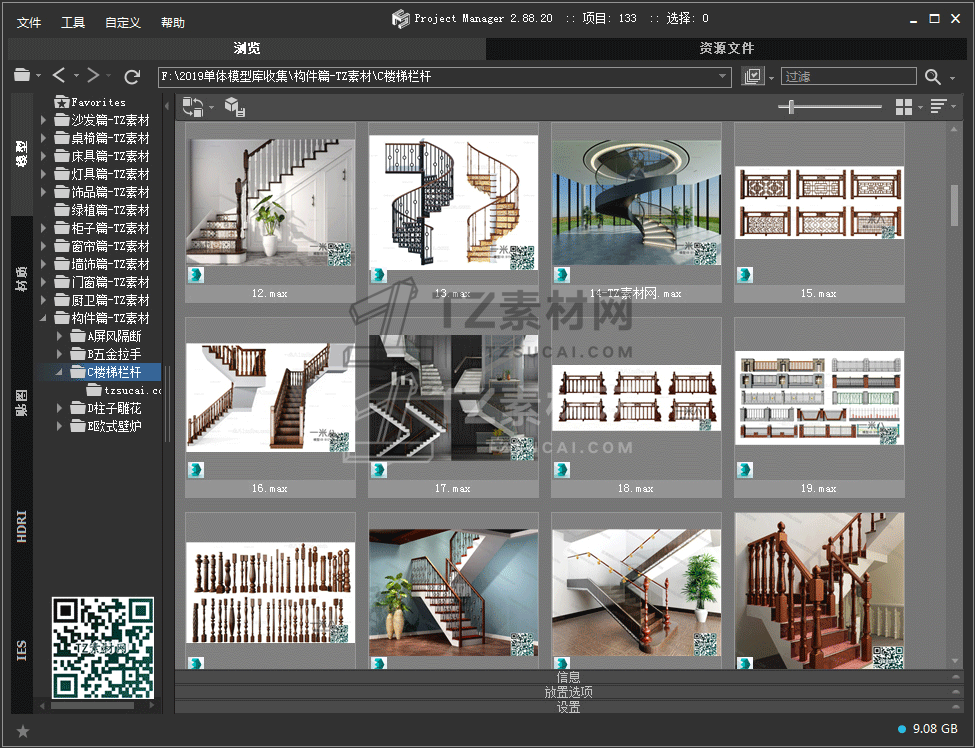Expand the 放置选项 panel bar
Viewport: 975px width, 748px height.
coord(568,692)
